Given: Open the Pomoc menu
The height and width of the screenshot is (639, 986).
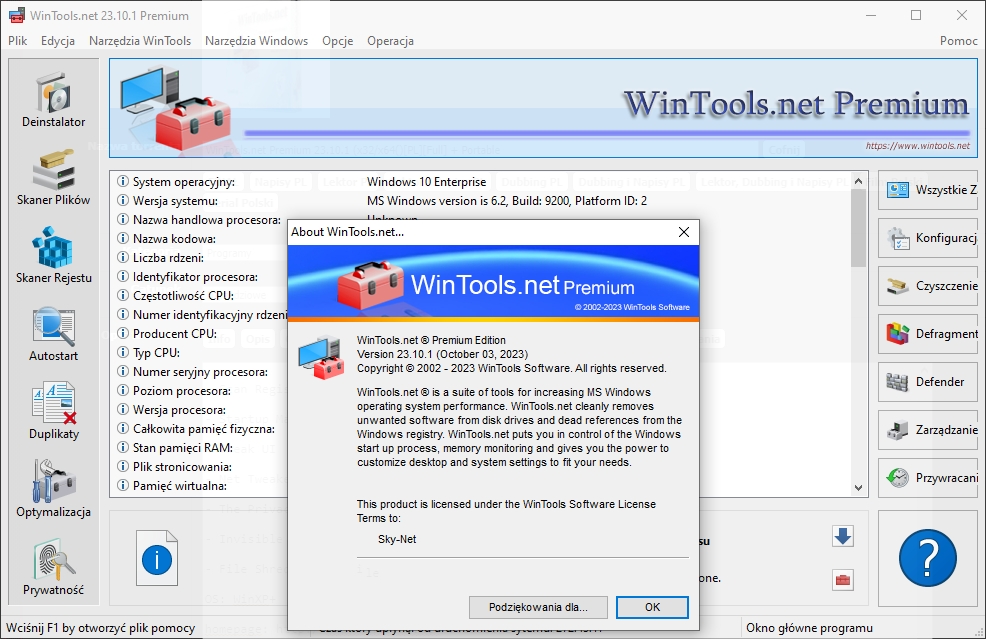Looking at the screenshot, I should click(x=959, y=41).
